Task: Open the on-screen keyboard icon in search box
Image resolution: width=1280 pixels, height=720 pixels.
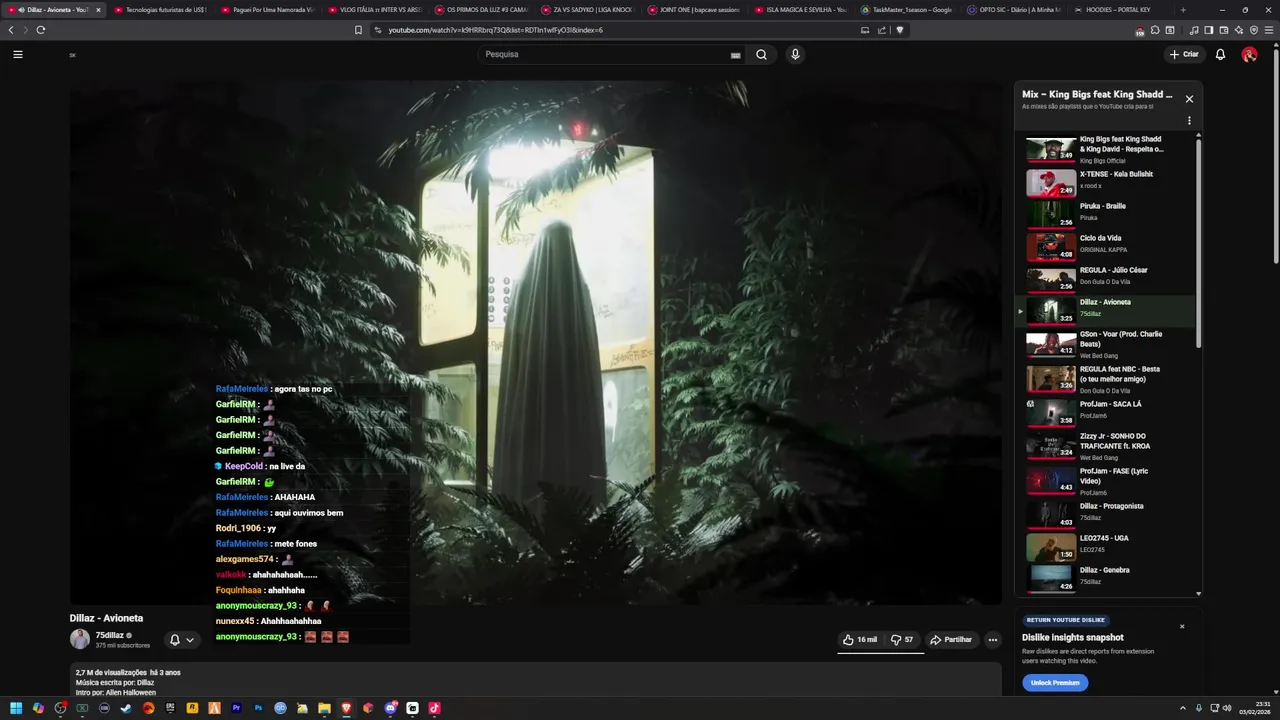Action: 735,55
